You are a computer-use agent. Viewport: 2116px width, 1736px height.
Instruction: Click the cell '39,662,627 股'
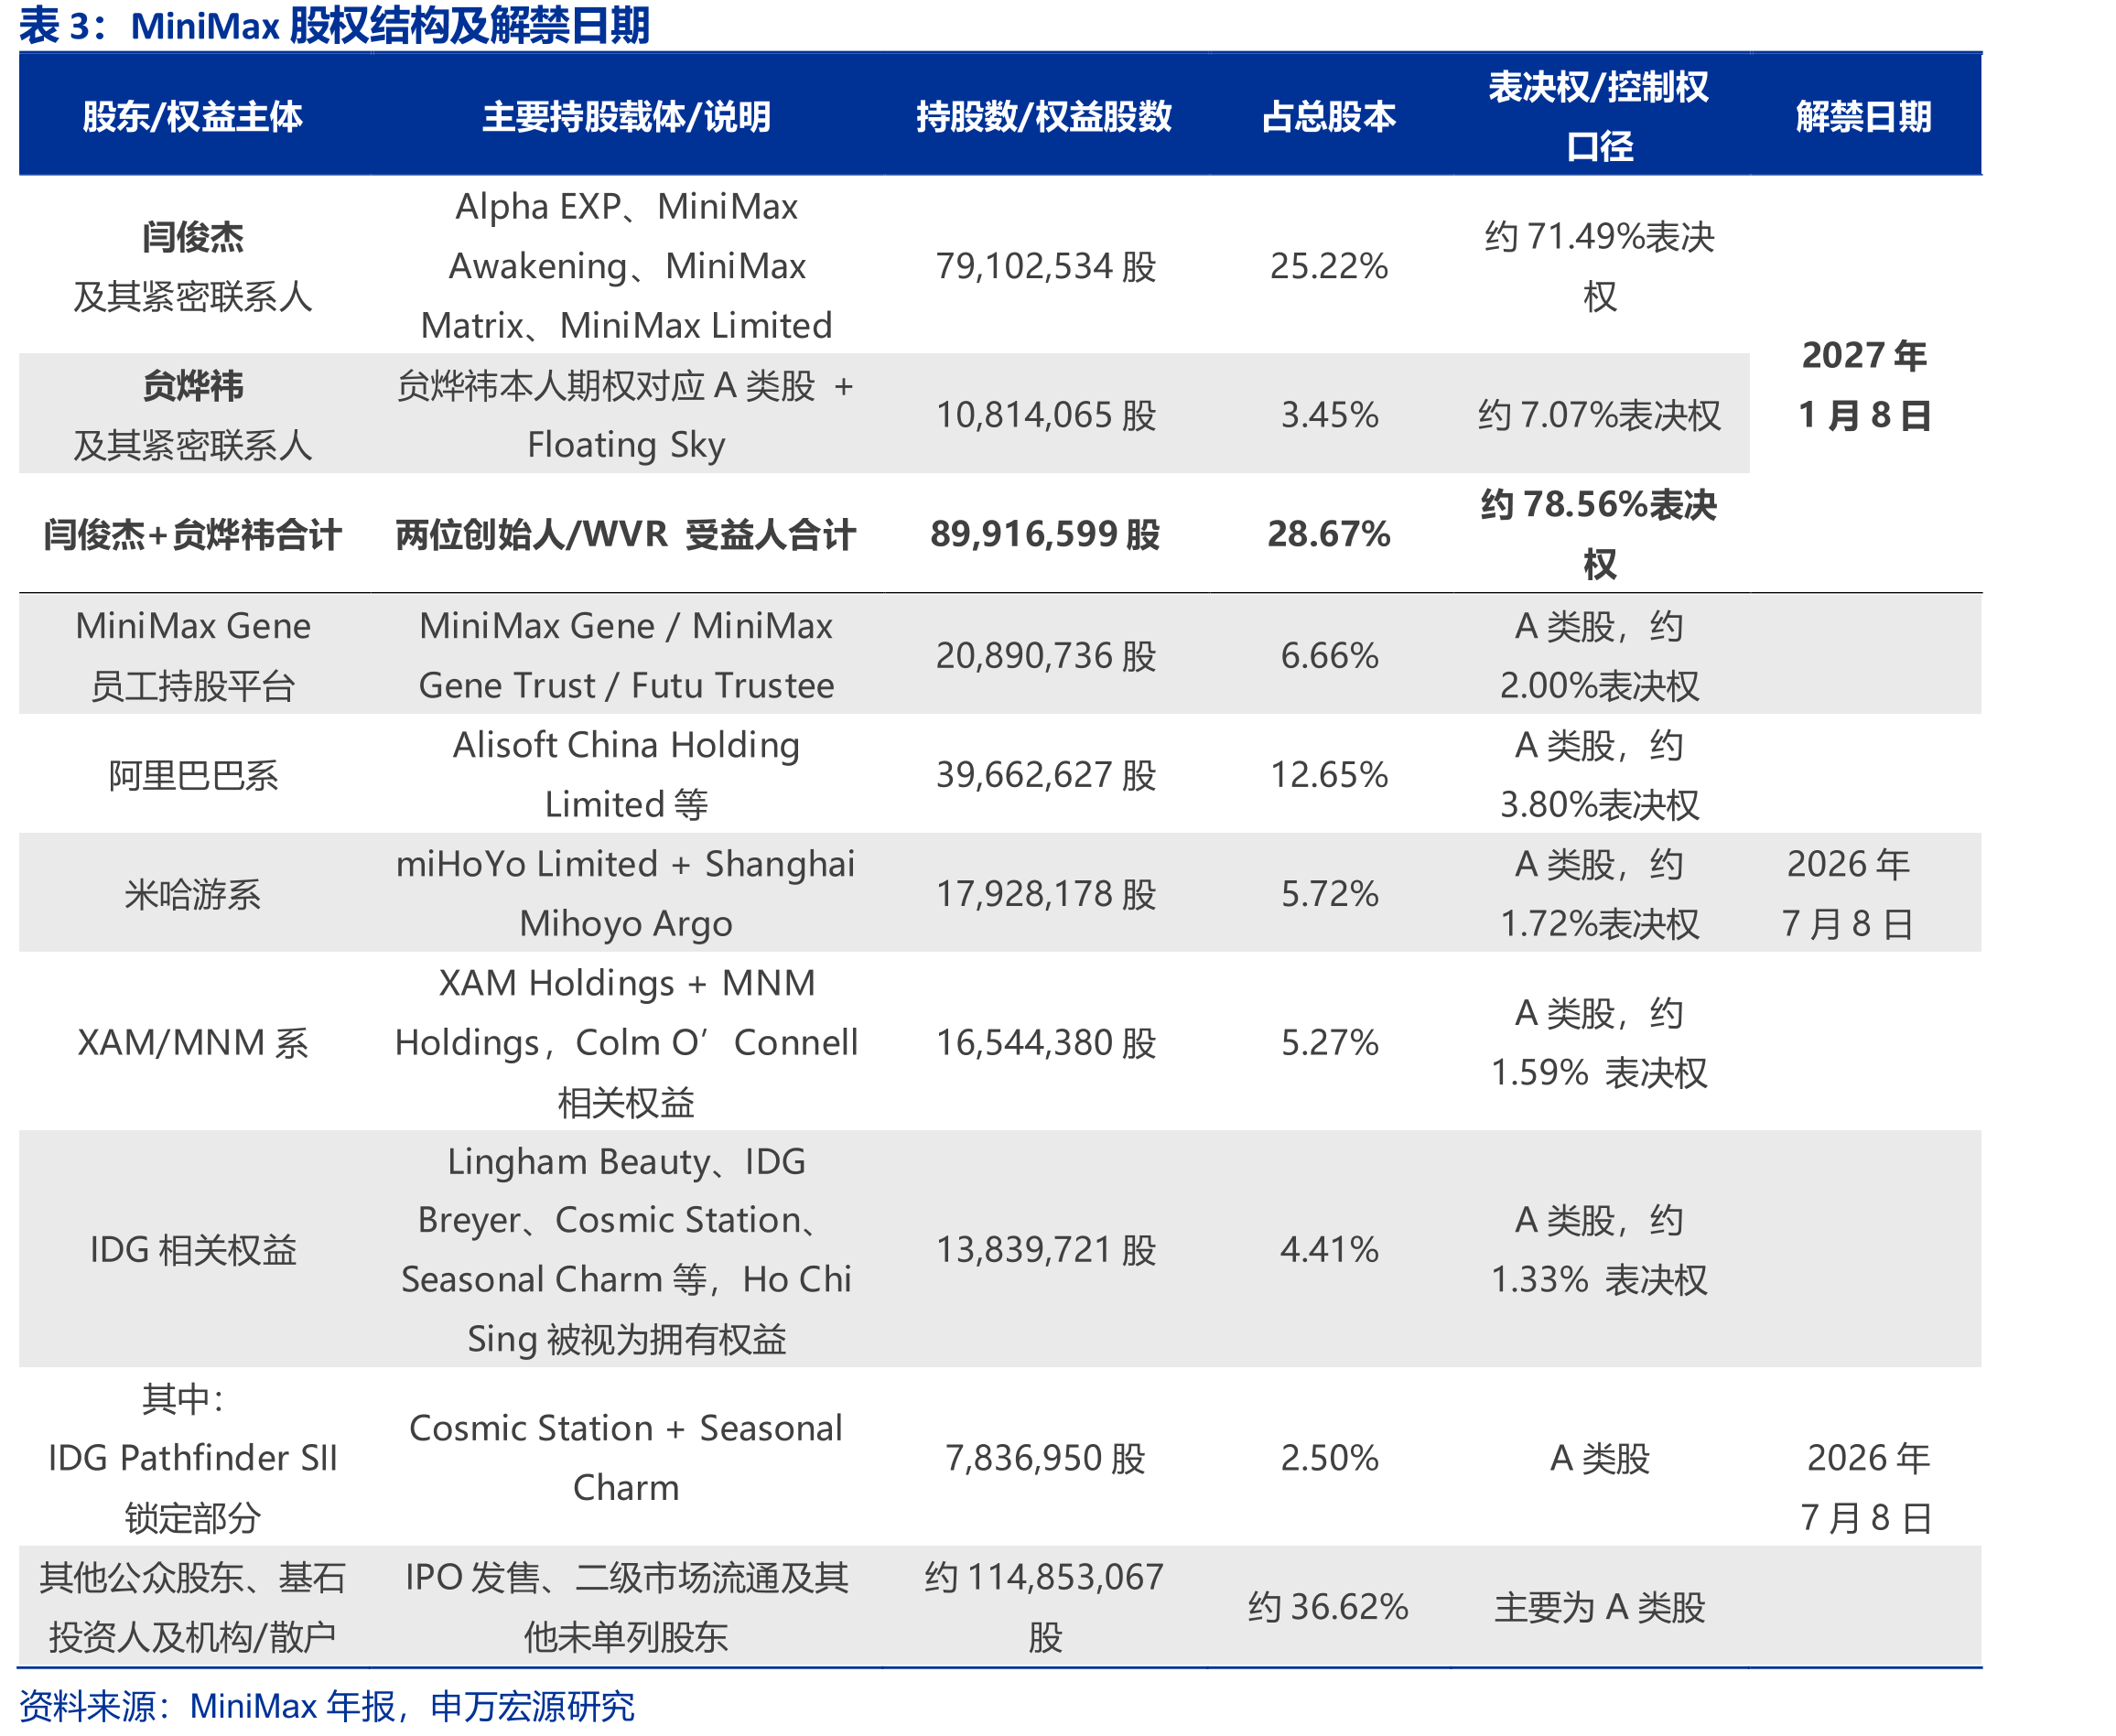click(1046, 775)
